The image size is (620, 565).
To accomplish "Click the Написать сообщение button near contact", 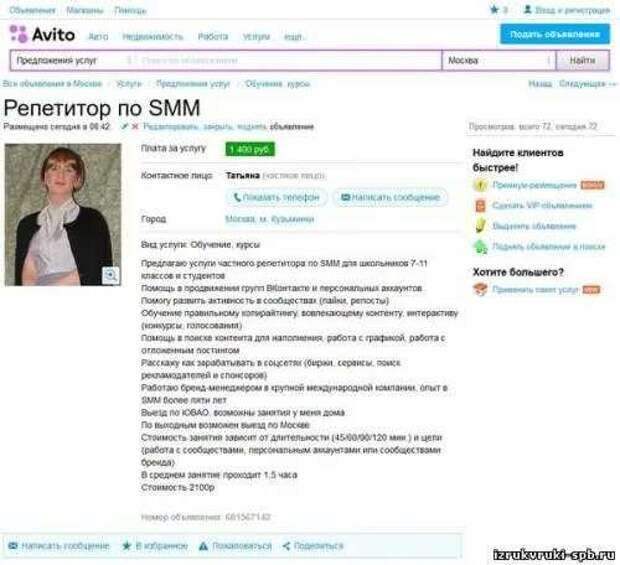I will click(x=390, y=197).
